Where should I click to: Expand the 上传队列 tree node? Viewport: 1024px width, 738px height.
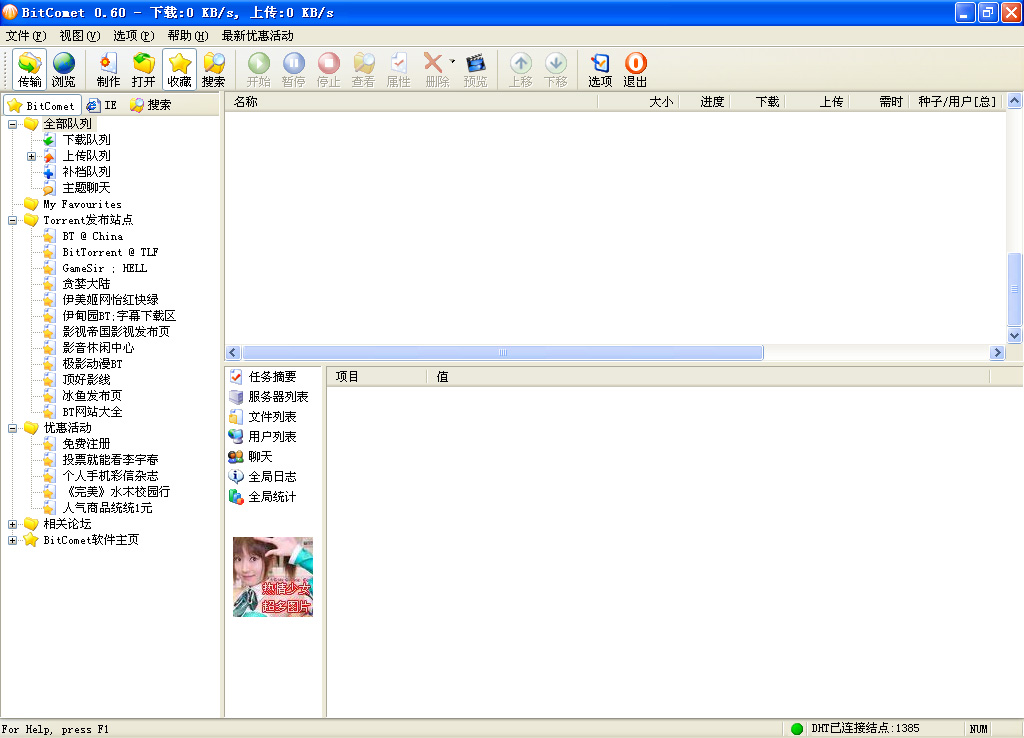point(31,156)
